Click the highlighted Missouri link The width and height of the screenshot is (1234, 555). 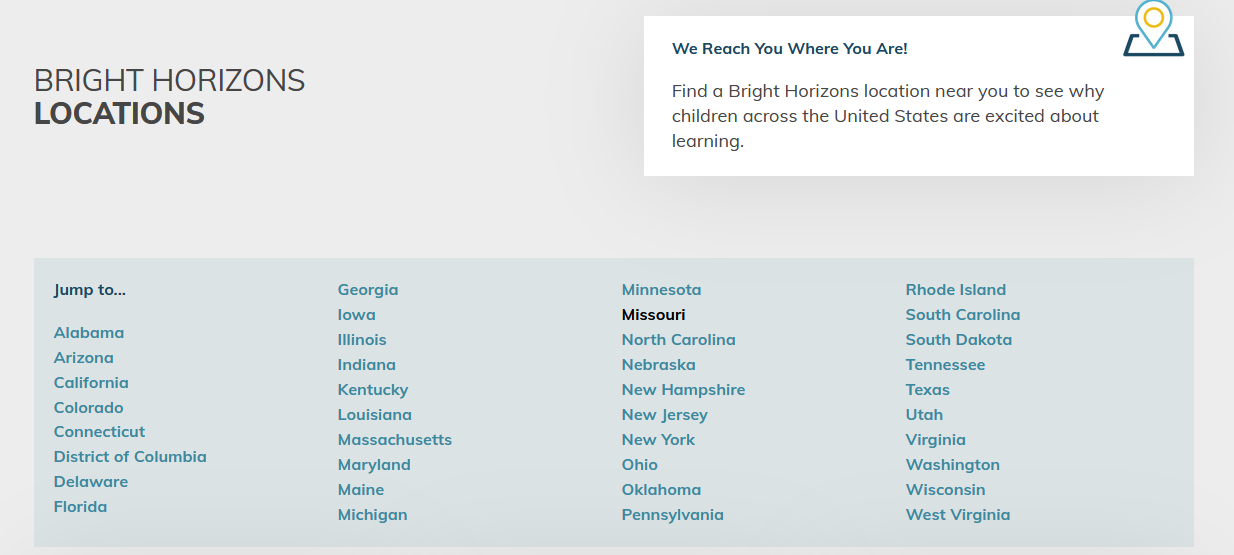point(653,315)
